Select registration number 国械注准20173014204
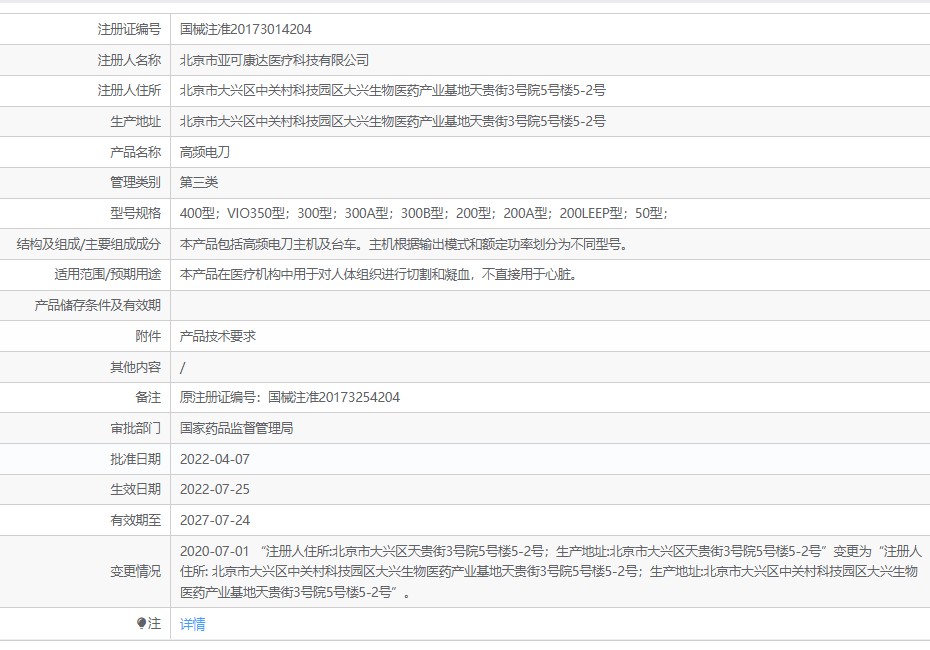 point(246,29)
